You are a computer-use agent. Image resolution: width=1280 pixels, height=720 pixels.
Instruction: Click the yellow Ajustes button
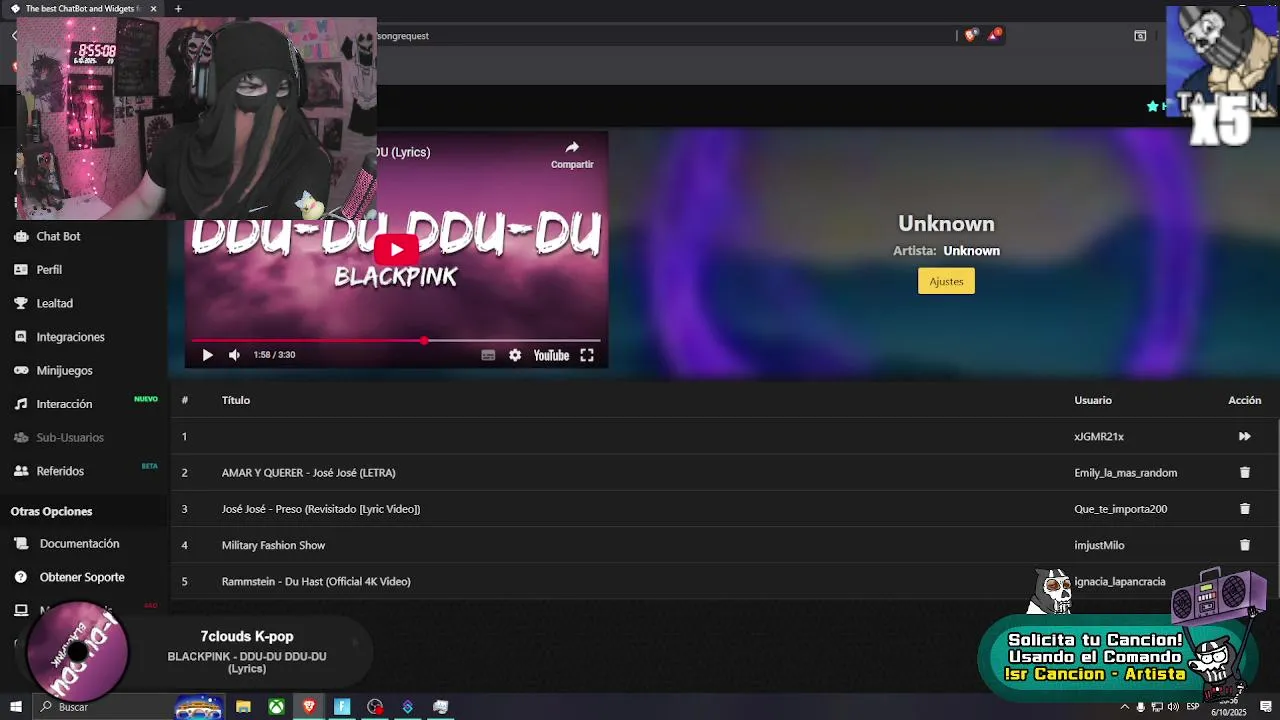[x=946, y=281]
